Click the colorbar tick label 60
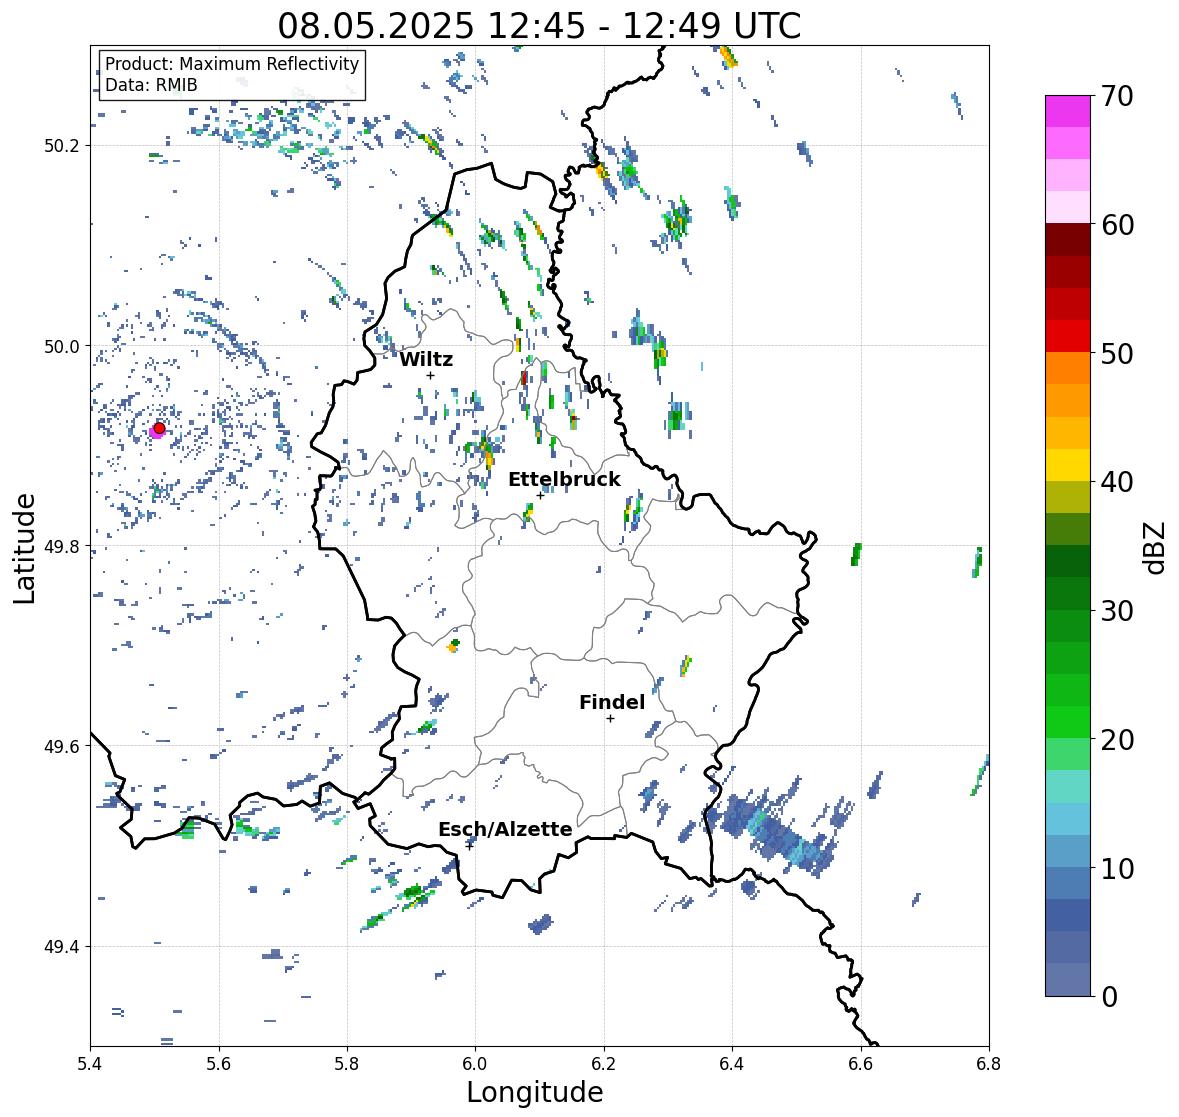 pos(1117,225)
